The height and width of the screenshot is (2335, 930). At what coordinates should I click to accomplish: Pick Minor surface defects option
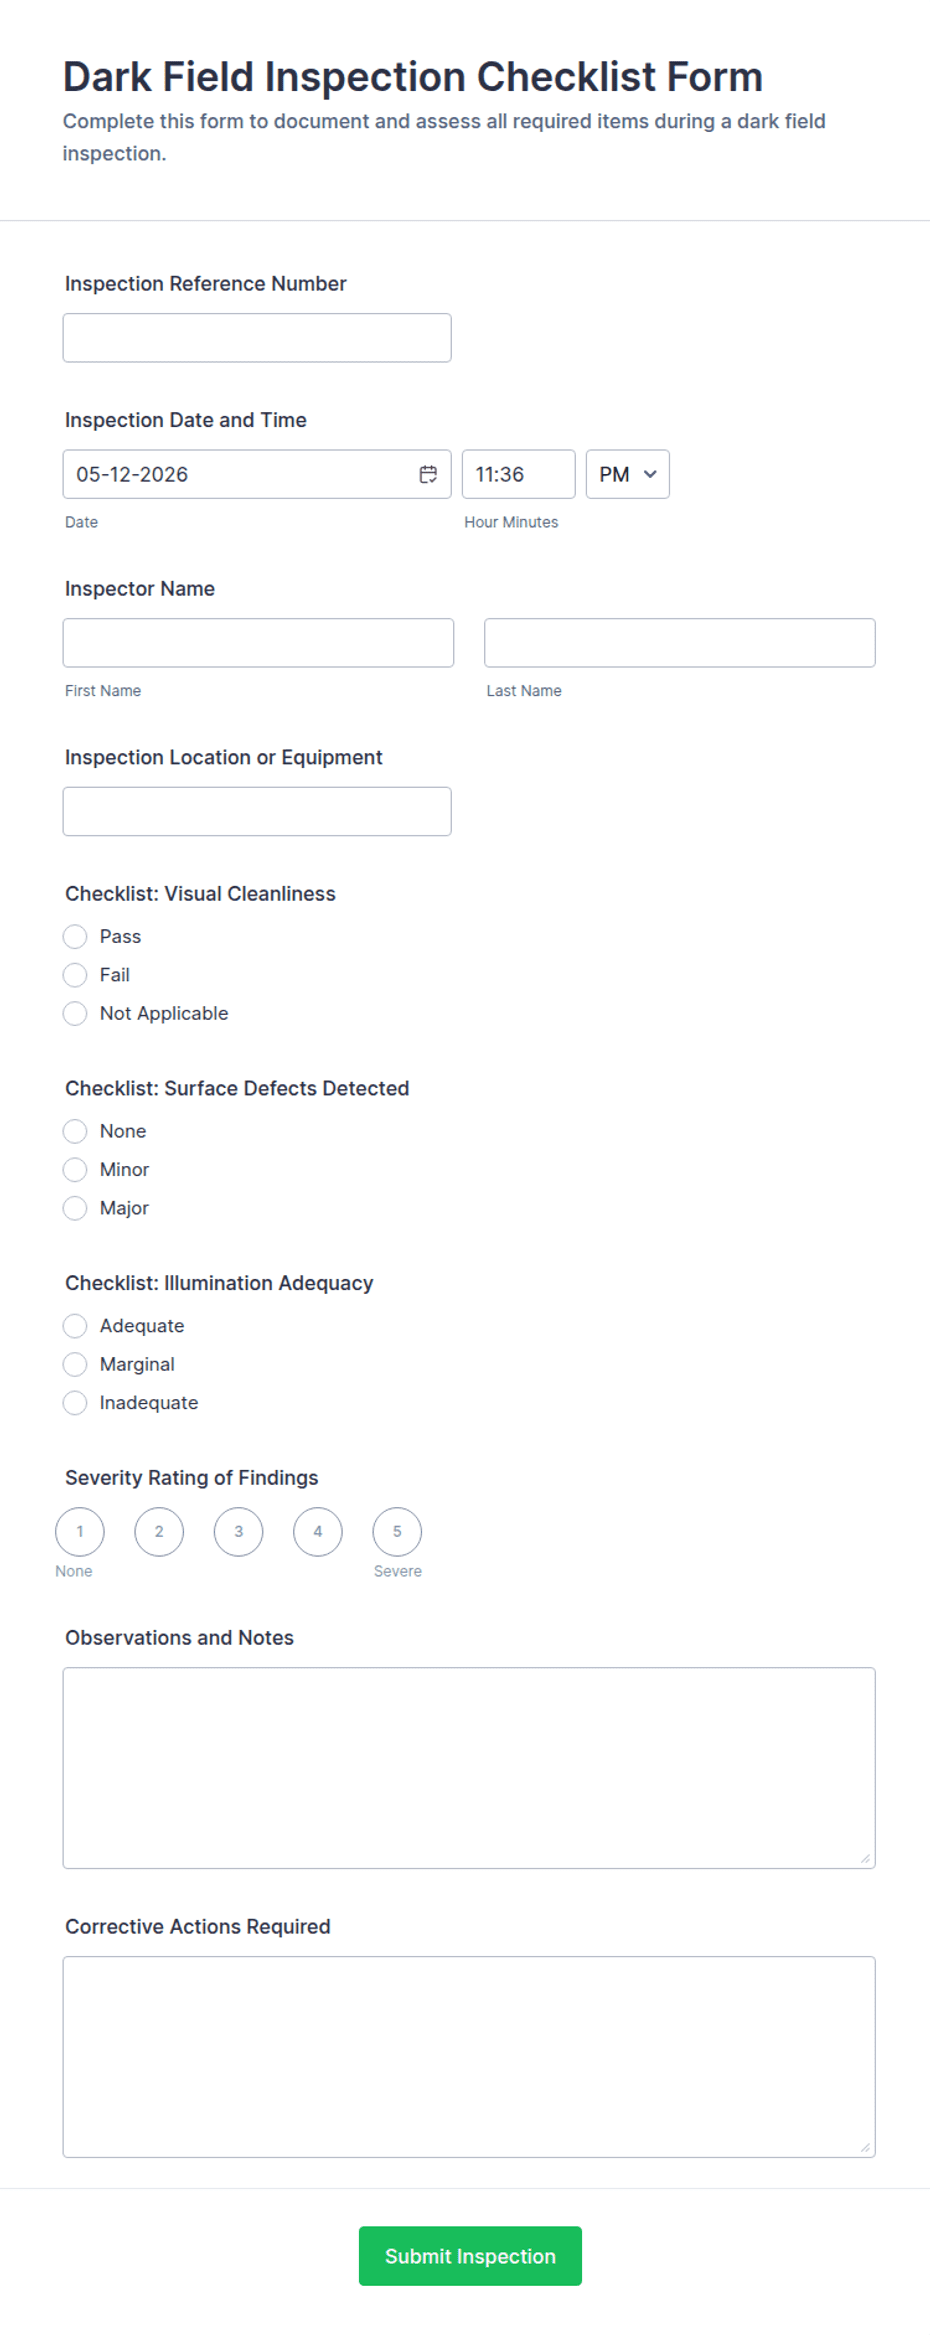pyautogui.click(x=75, y=1169)
